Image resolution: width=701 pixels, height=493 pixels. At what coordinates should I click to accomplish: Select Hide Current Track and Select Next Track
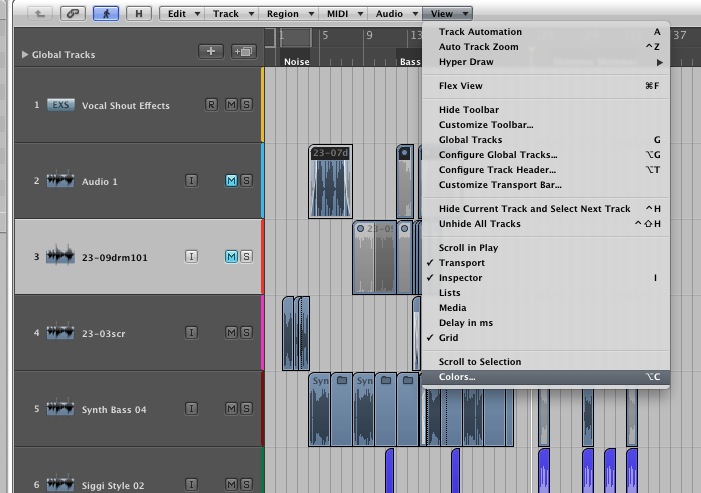(x=546, y=209)
